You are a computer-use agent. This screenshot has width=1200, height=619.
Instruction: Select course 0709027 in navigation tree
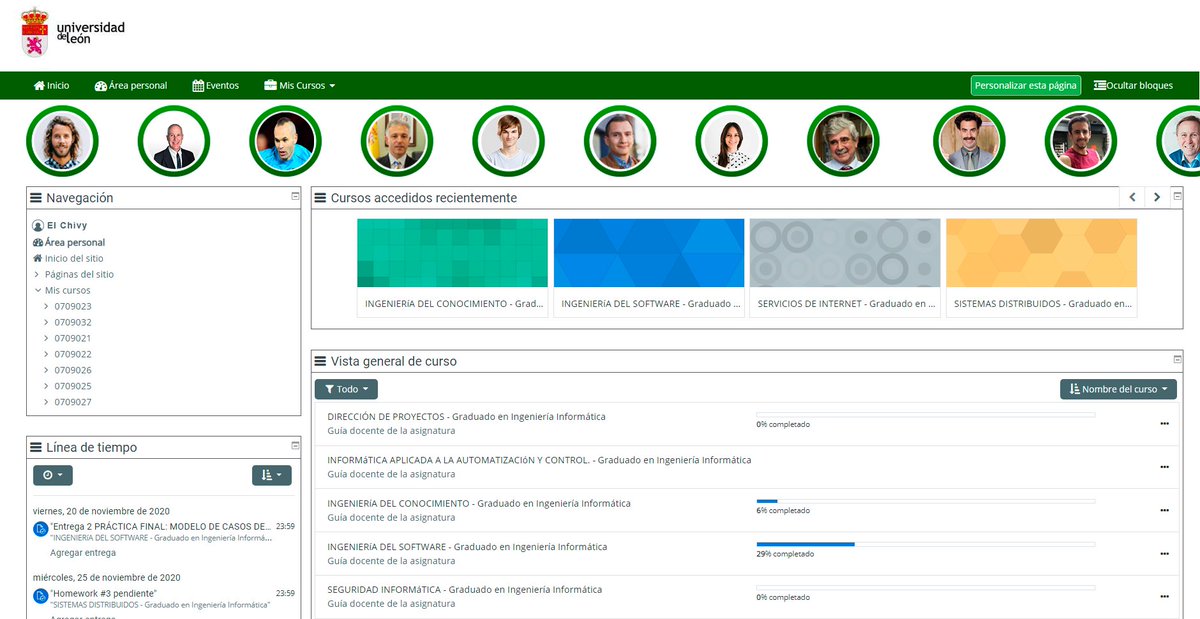click(x=73, y=402)
